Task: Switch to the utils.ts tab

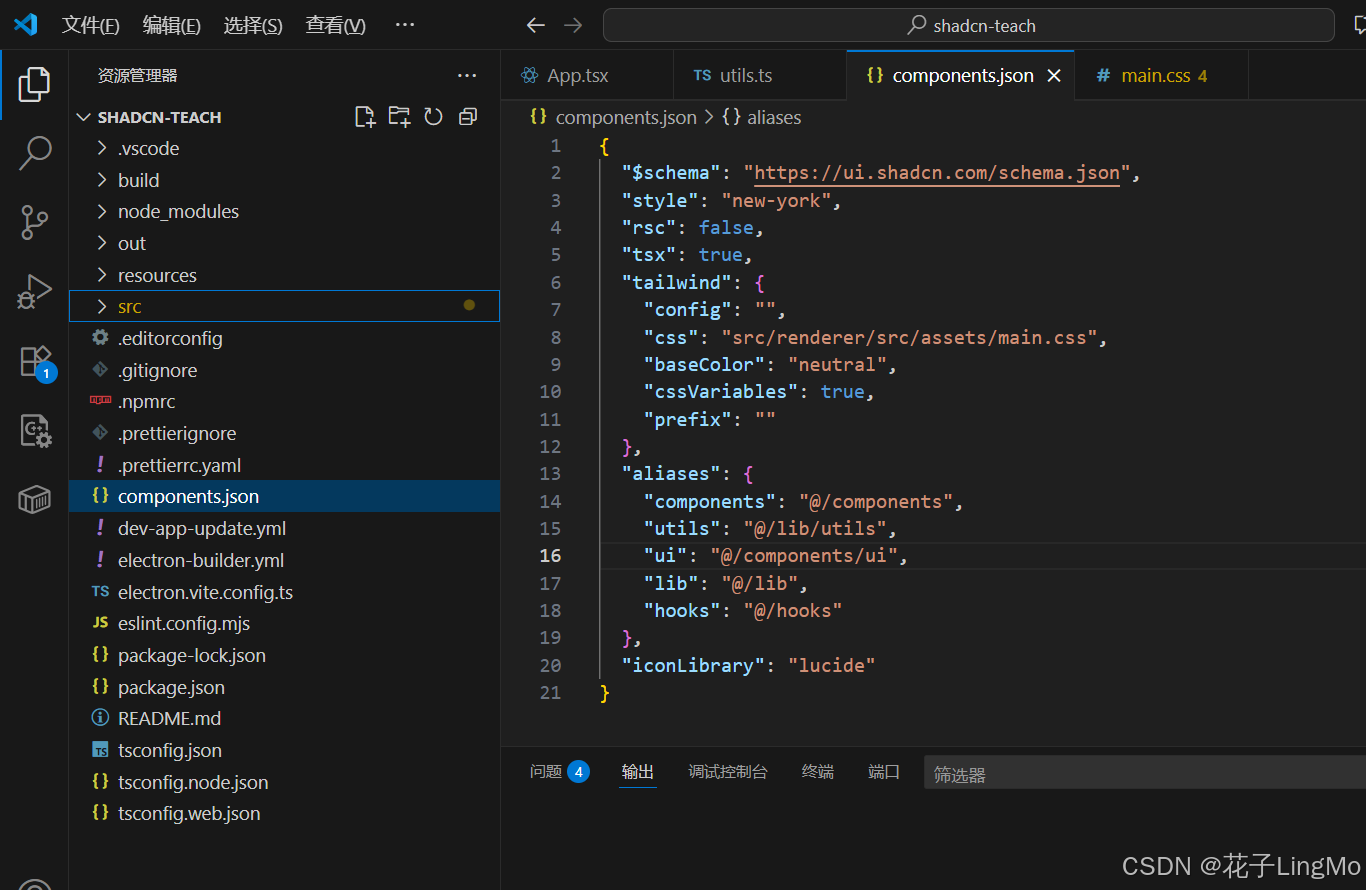Action: click(x=760, y=76)
